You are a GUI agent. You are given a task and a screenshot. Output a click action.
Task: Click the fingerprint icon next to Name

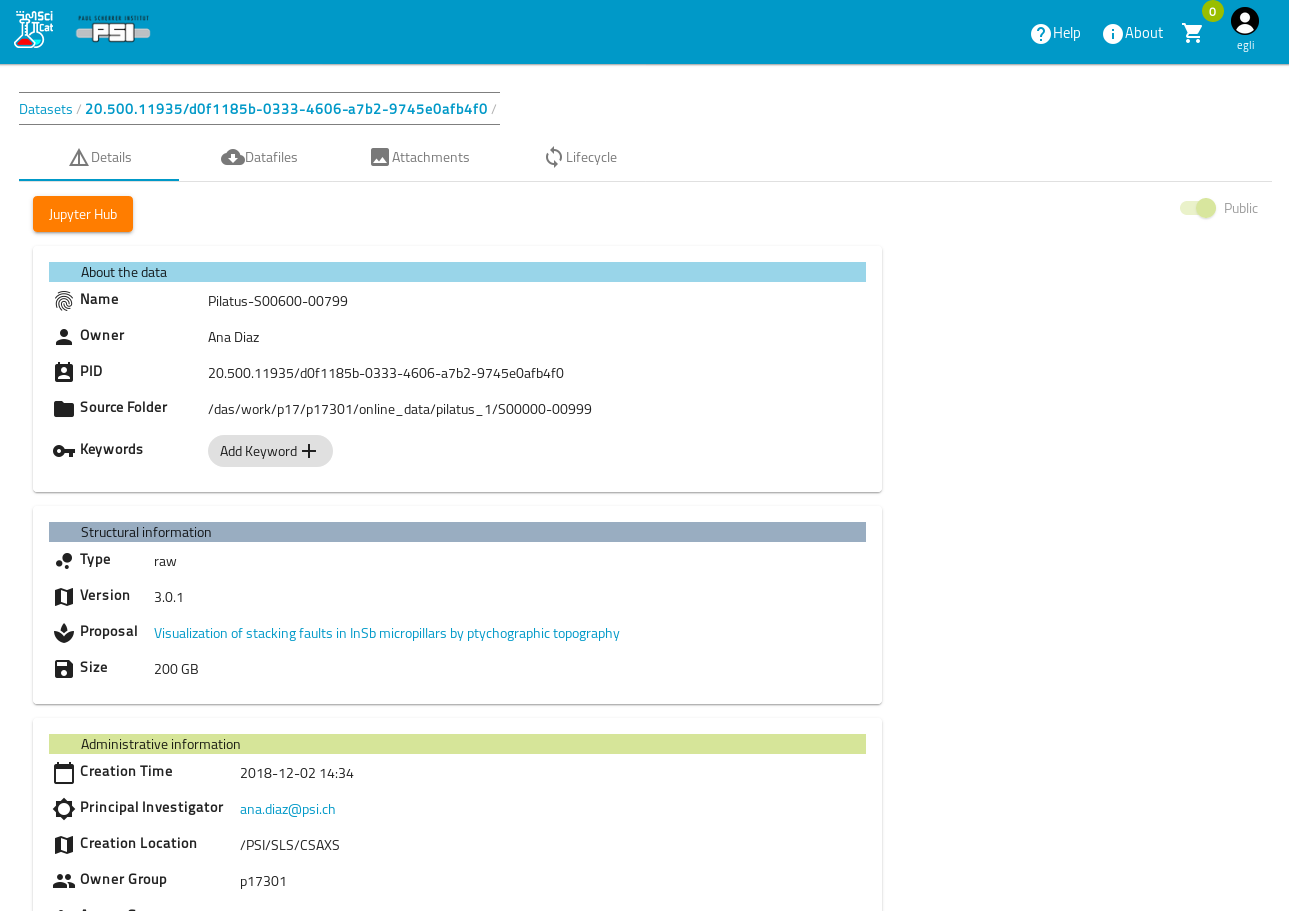(64, 300)
